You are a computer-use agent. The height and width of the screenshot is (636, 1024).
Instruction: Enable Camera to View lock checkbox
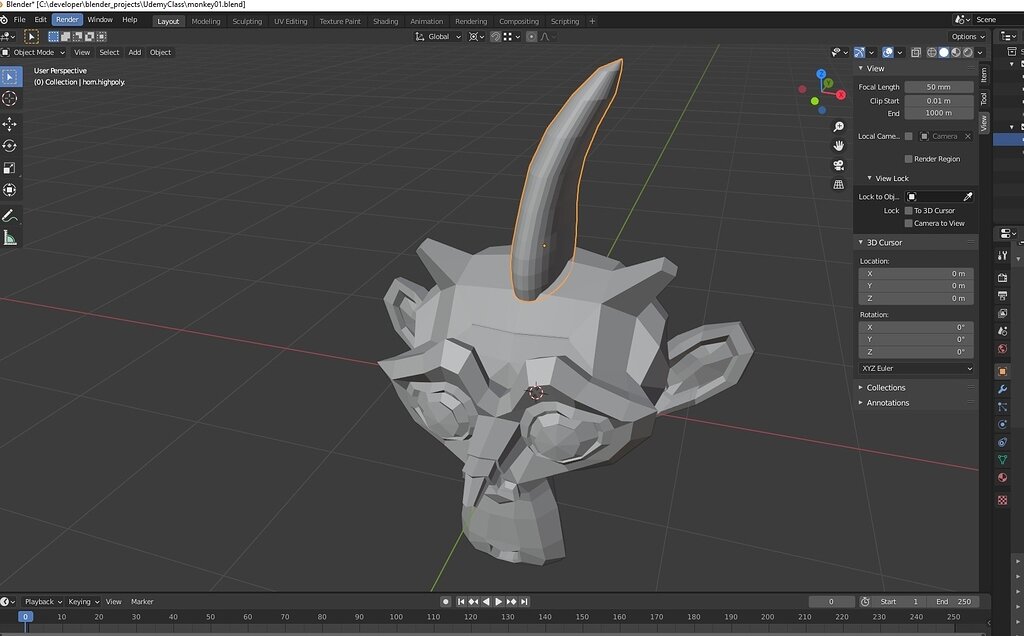(908, 223)
